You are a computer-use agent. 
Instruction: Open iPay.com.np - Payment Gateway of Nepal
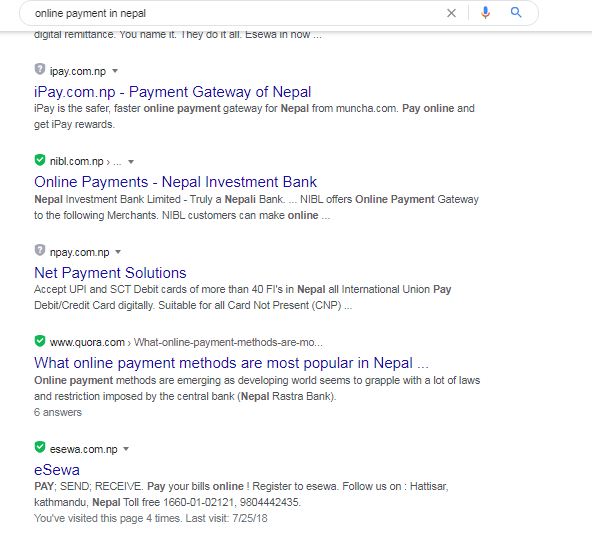click(x=173, y=92)
